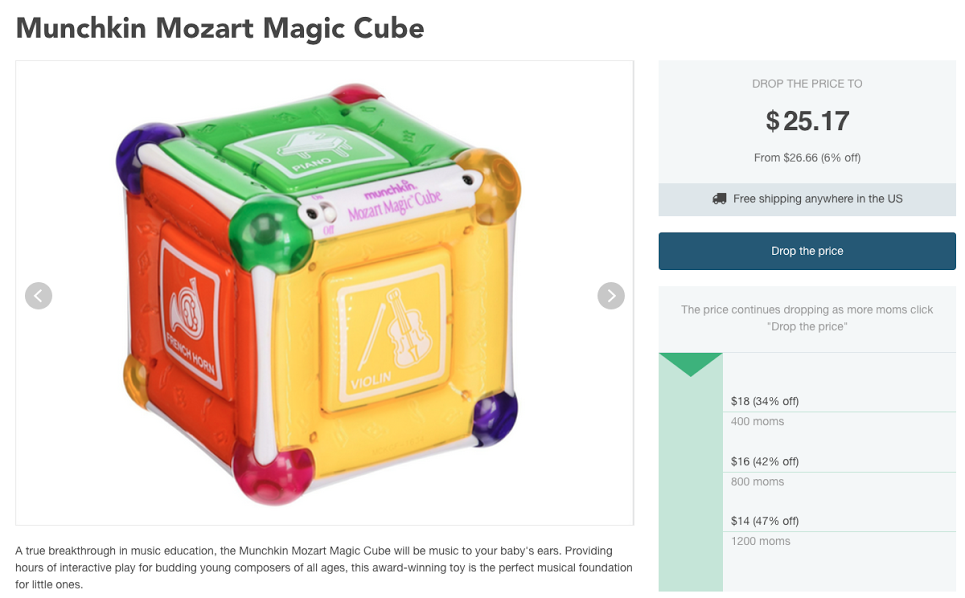Screen dimensions: 965x598
Task: Click the From $26.66 (6% off) text
Action: point(807,158)
